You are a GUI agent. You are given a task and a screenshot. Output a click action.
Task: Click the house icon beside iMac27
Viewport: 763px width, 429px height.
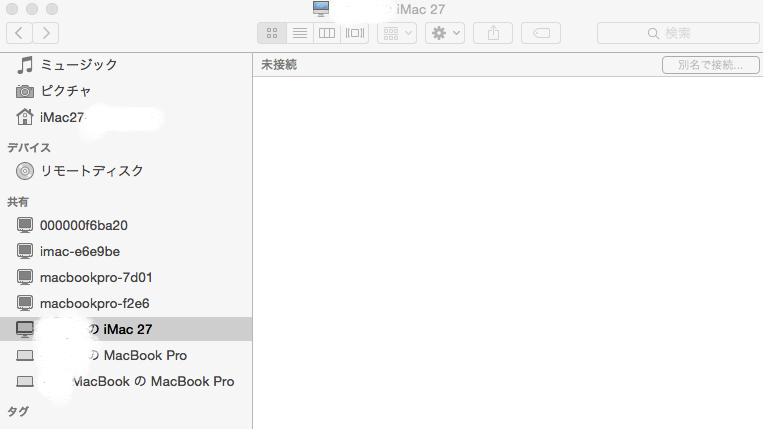(25, 117)
